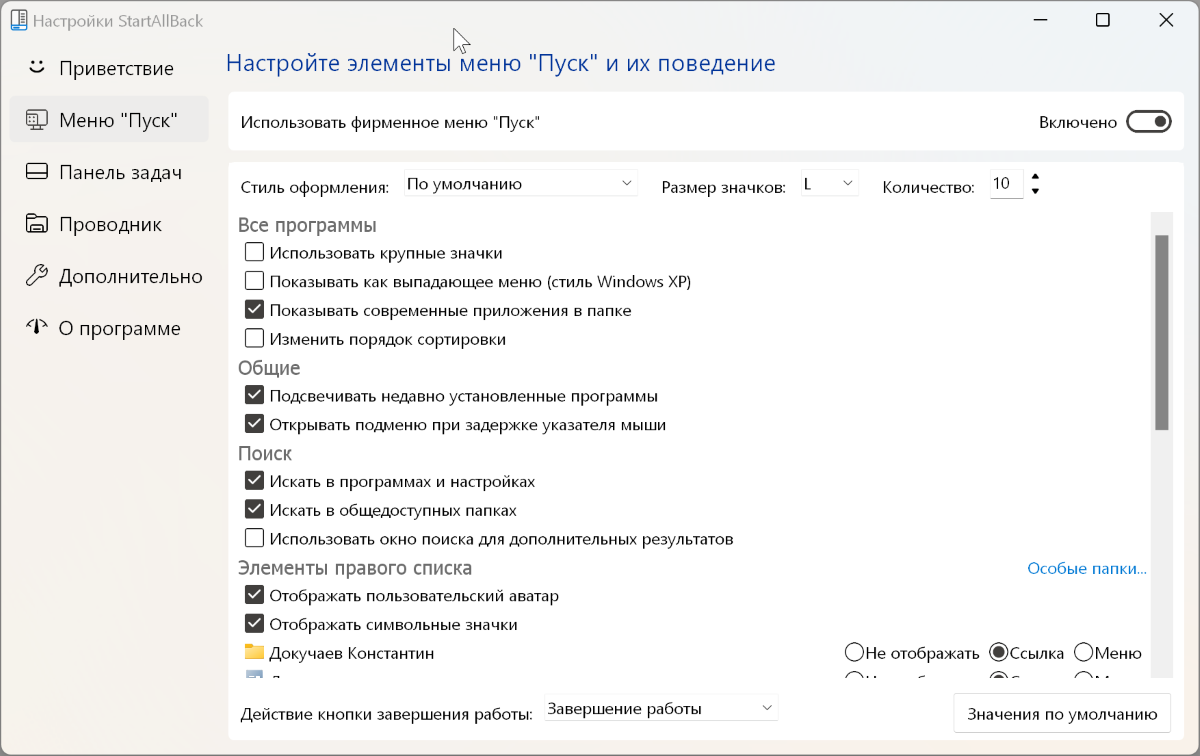
Task: Click the Количество number field
Action: [1006, 184]
